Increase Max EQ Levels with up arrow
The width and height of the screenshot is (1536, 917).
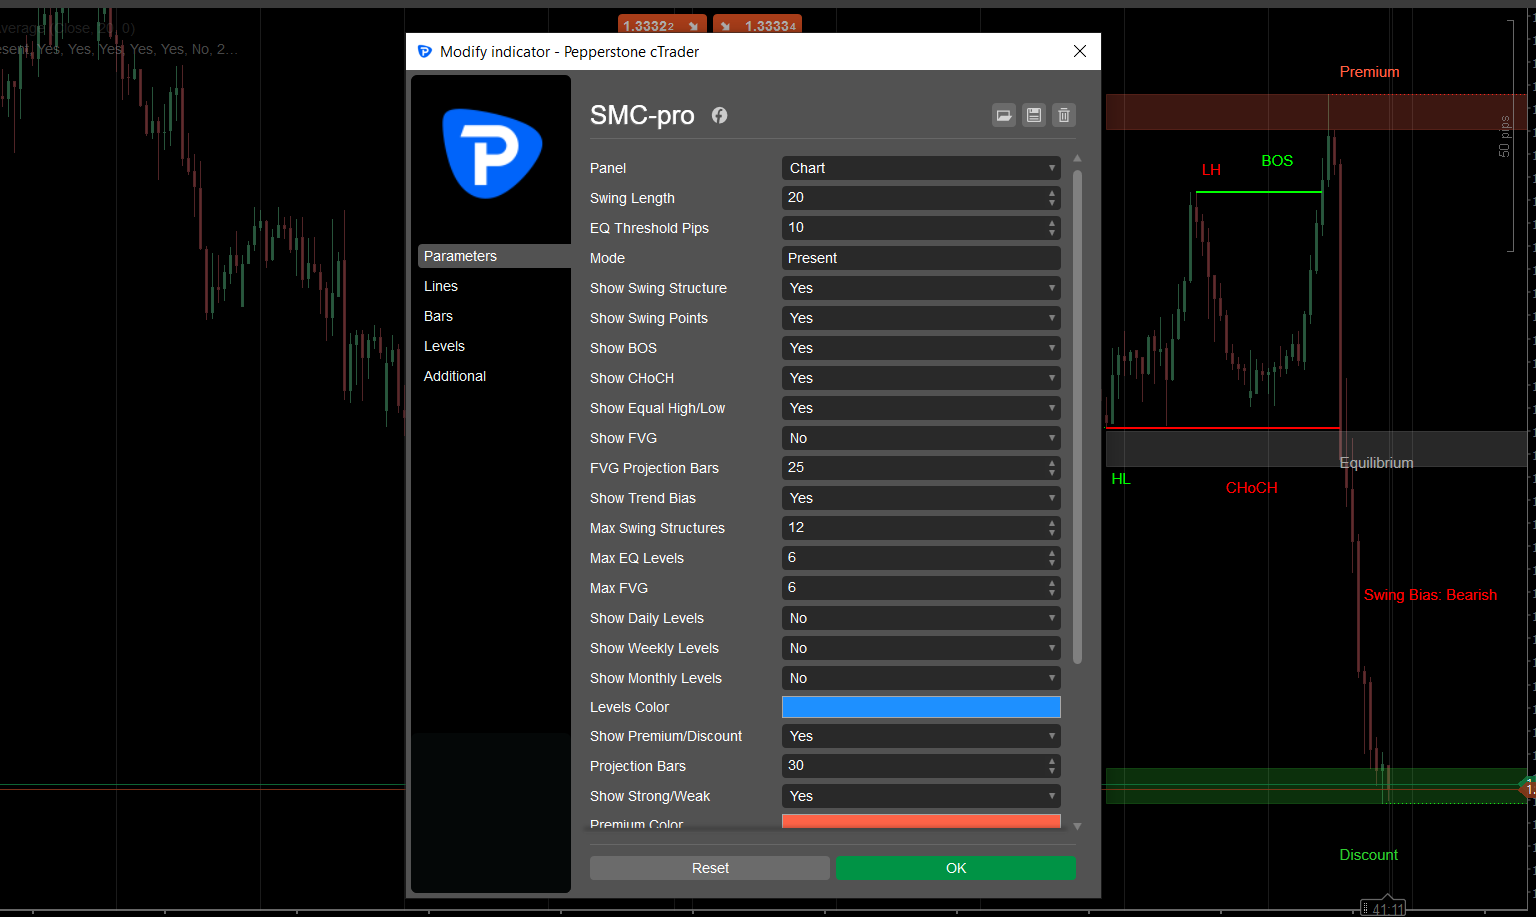pyautogui.click(x=1052, y=553)
